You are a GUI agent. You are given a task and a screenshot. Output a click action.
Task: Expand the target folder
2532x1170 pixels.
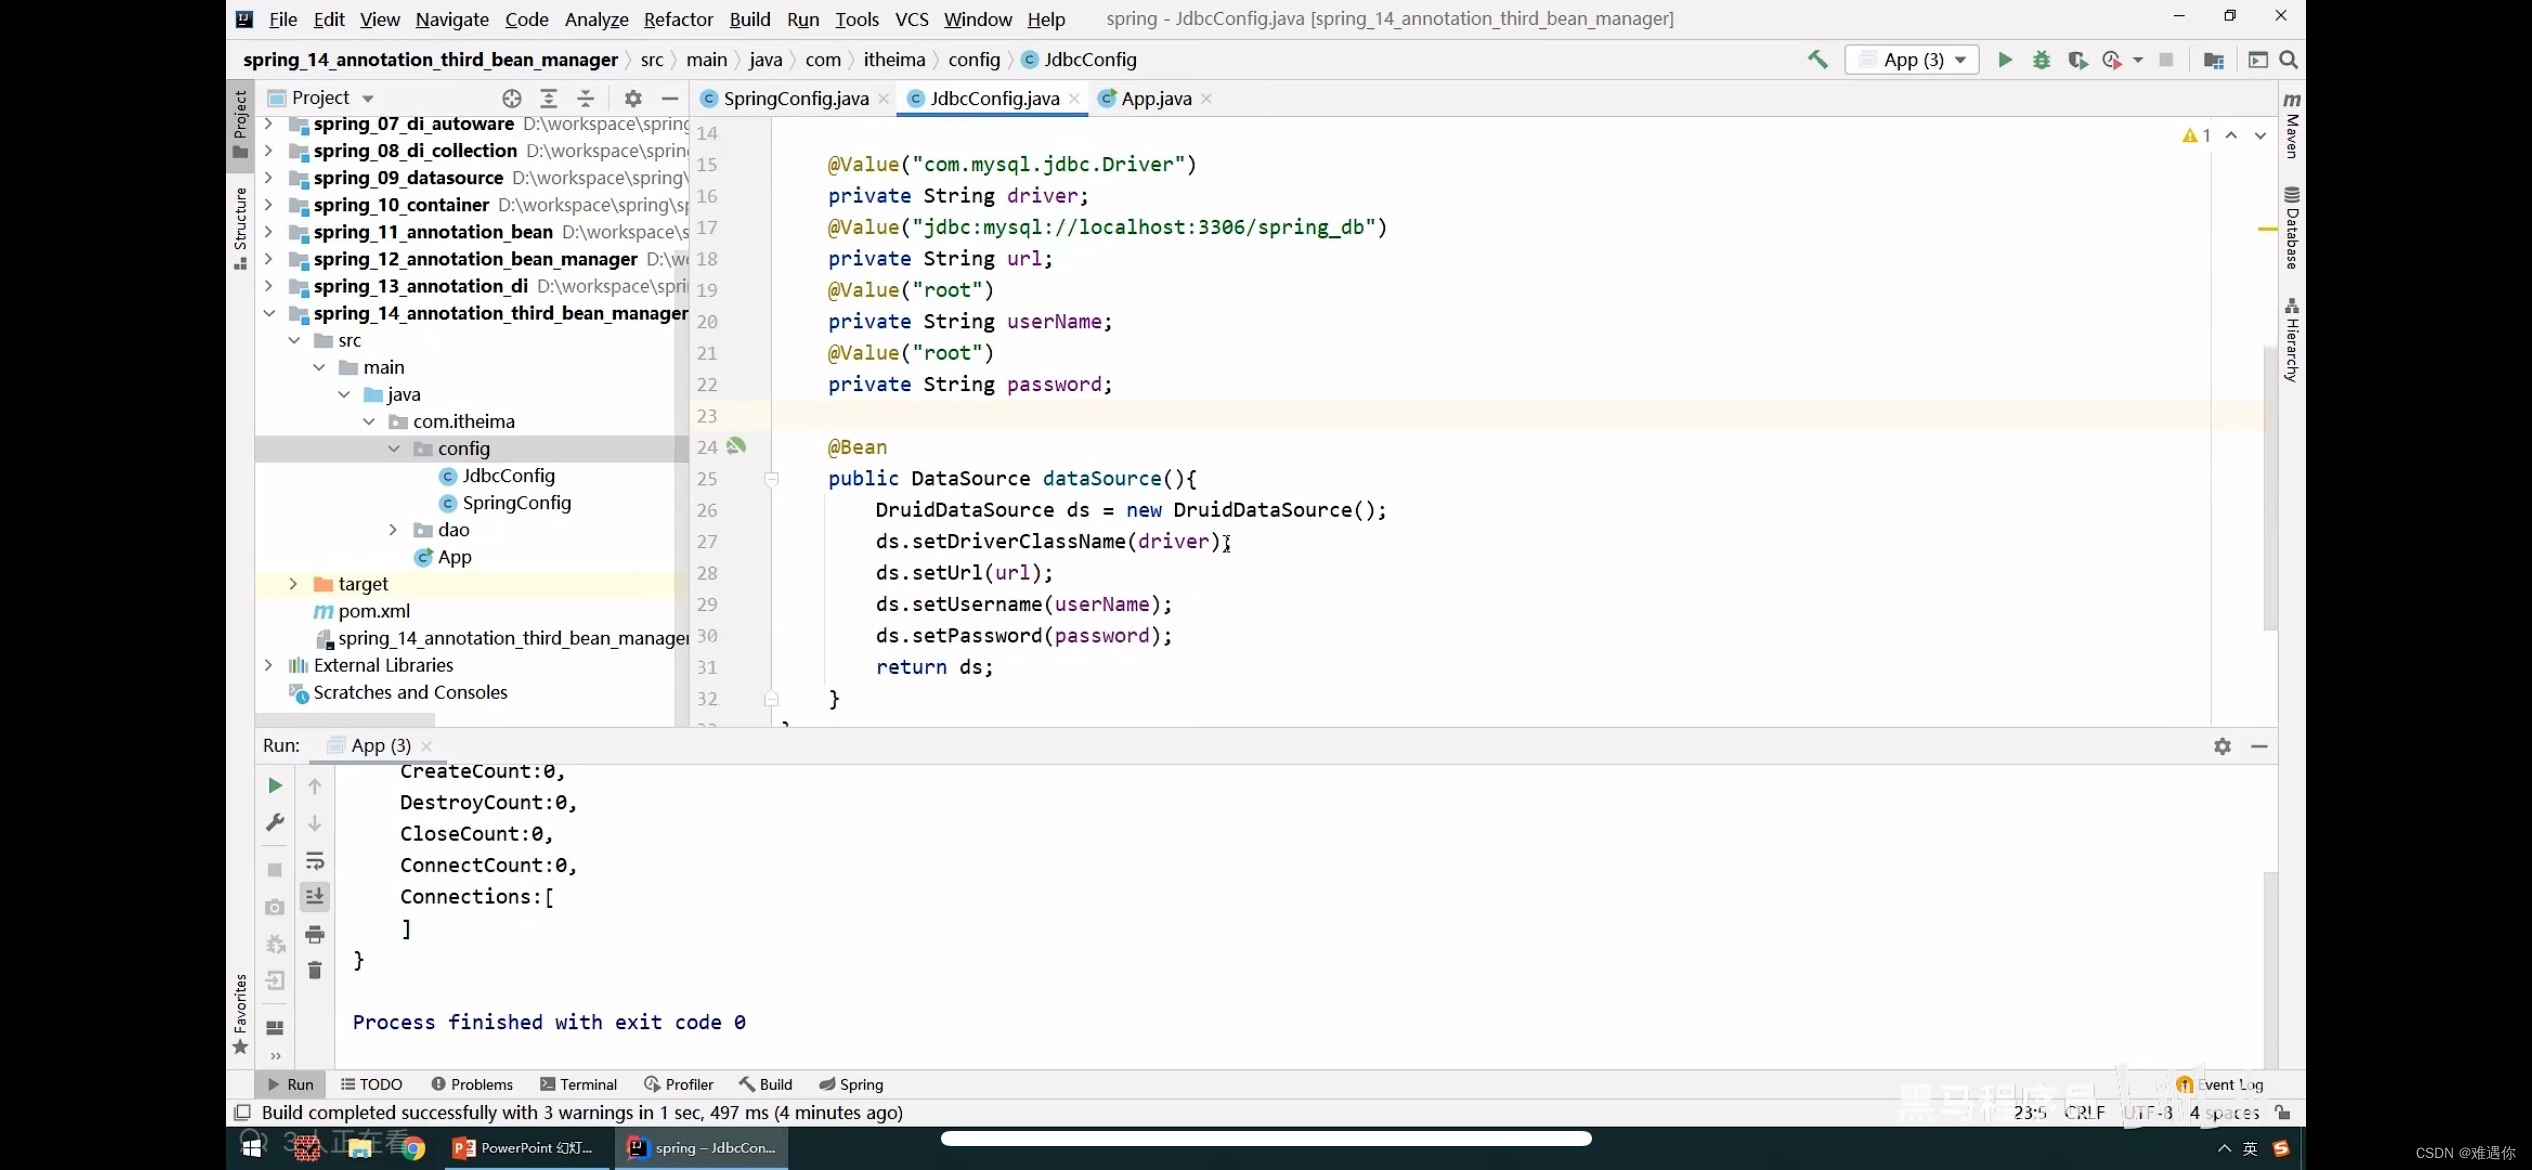(293, 584)
